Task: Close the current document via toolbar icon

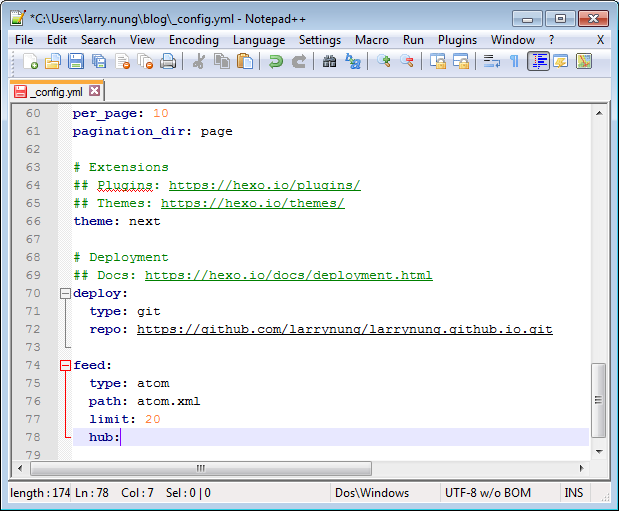Action: [122, 62]
